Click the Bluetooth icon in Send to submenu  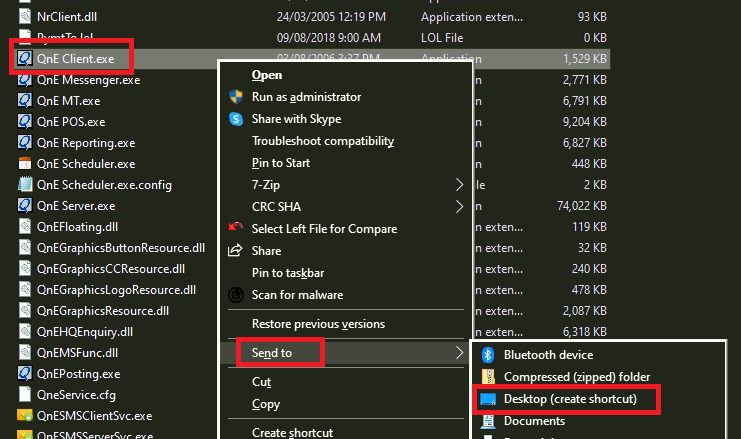(488, 355)
